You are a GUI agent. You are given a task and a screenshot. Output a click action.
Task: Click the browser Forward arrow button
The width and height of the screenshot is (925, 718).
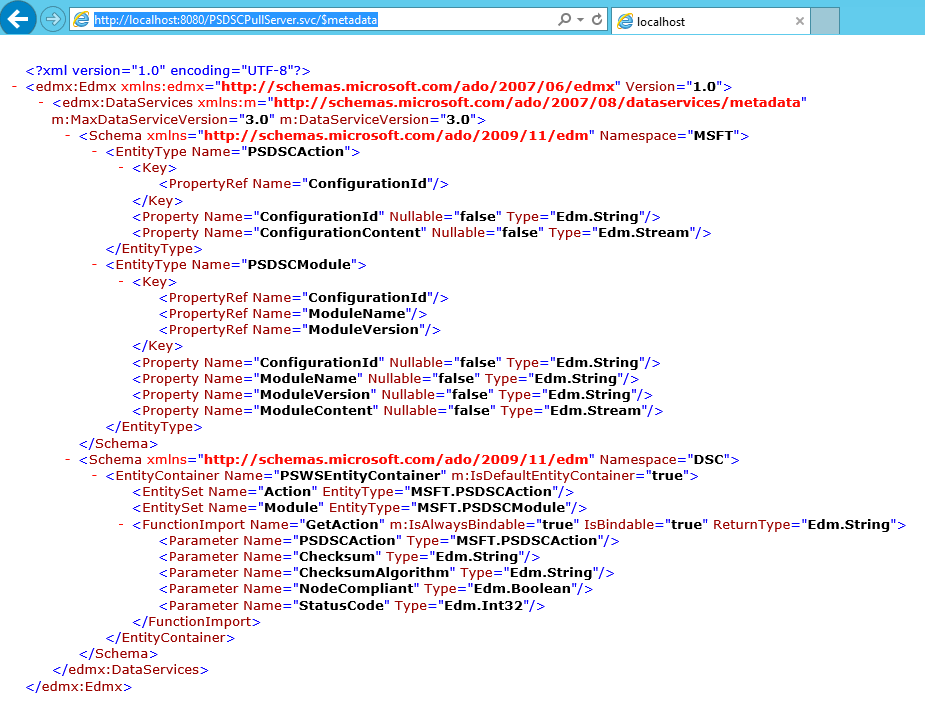[53, 19]
